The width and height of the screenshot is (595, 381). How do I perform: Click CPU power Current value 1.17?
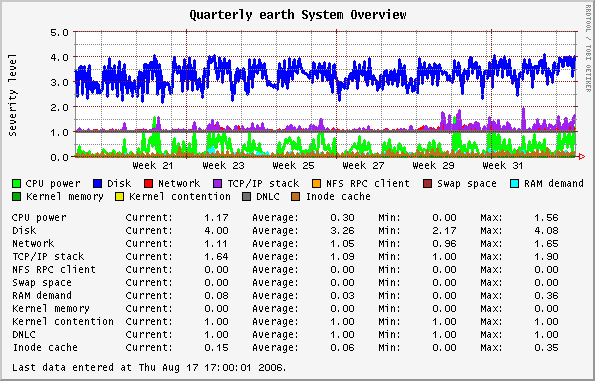point(216,218)
